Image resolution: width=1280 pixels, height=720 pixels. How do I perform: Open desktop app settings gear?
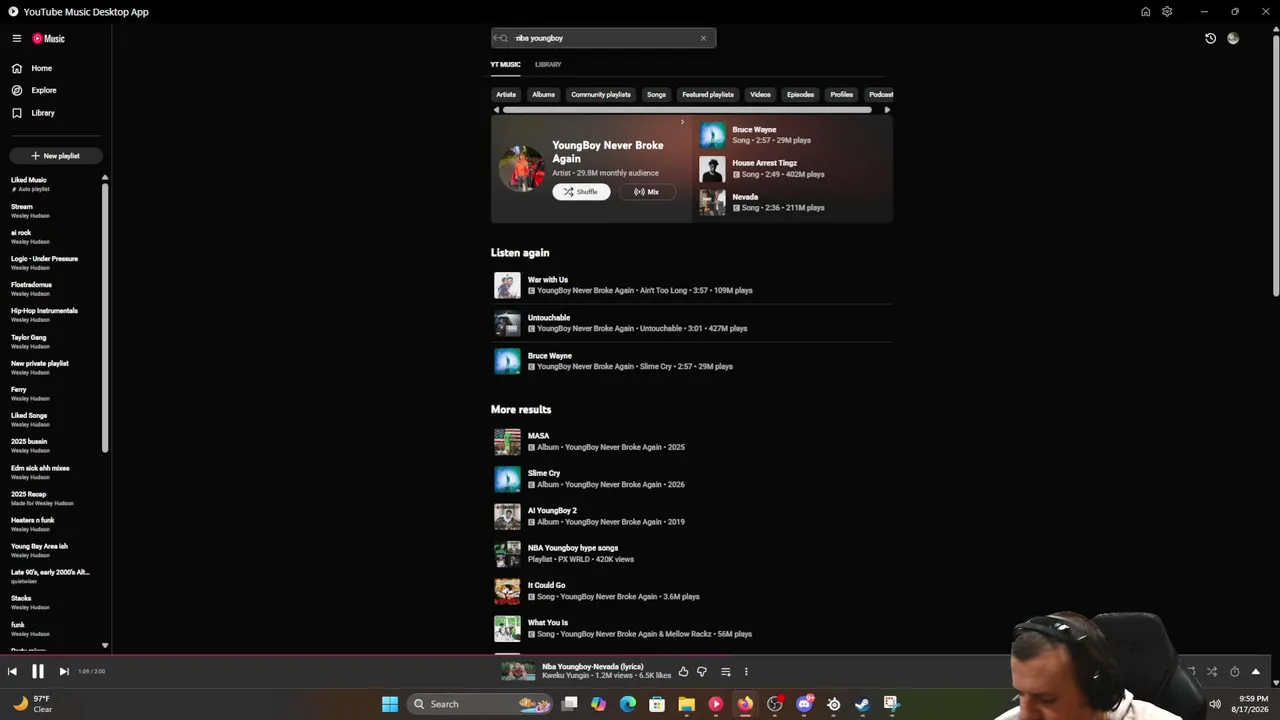click(1167, 12)
